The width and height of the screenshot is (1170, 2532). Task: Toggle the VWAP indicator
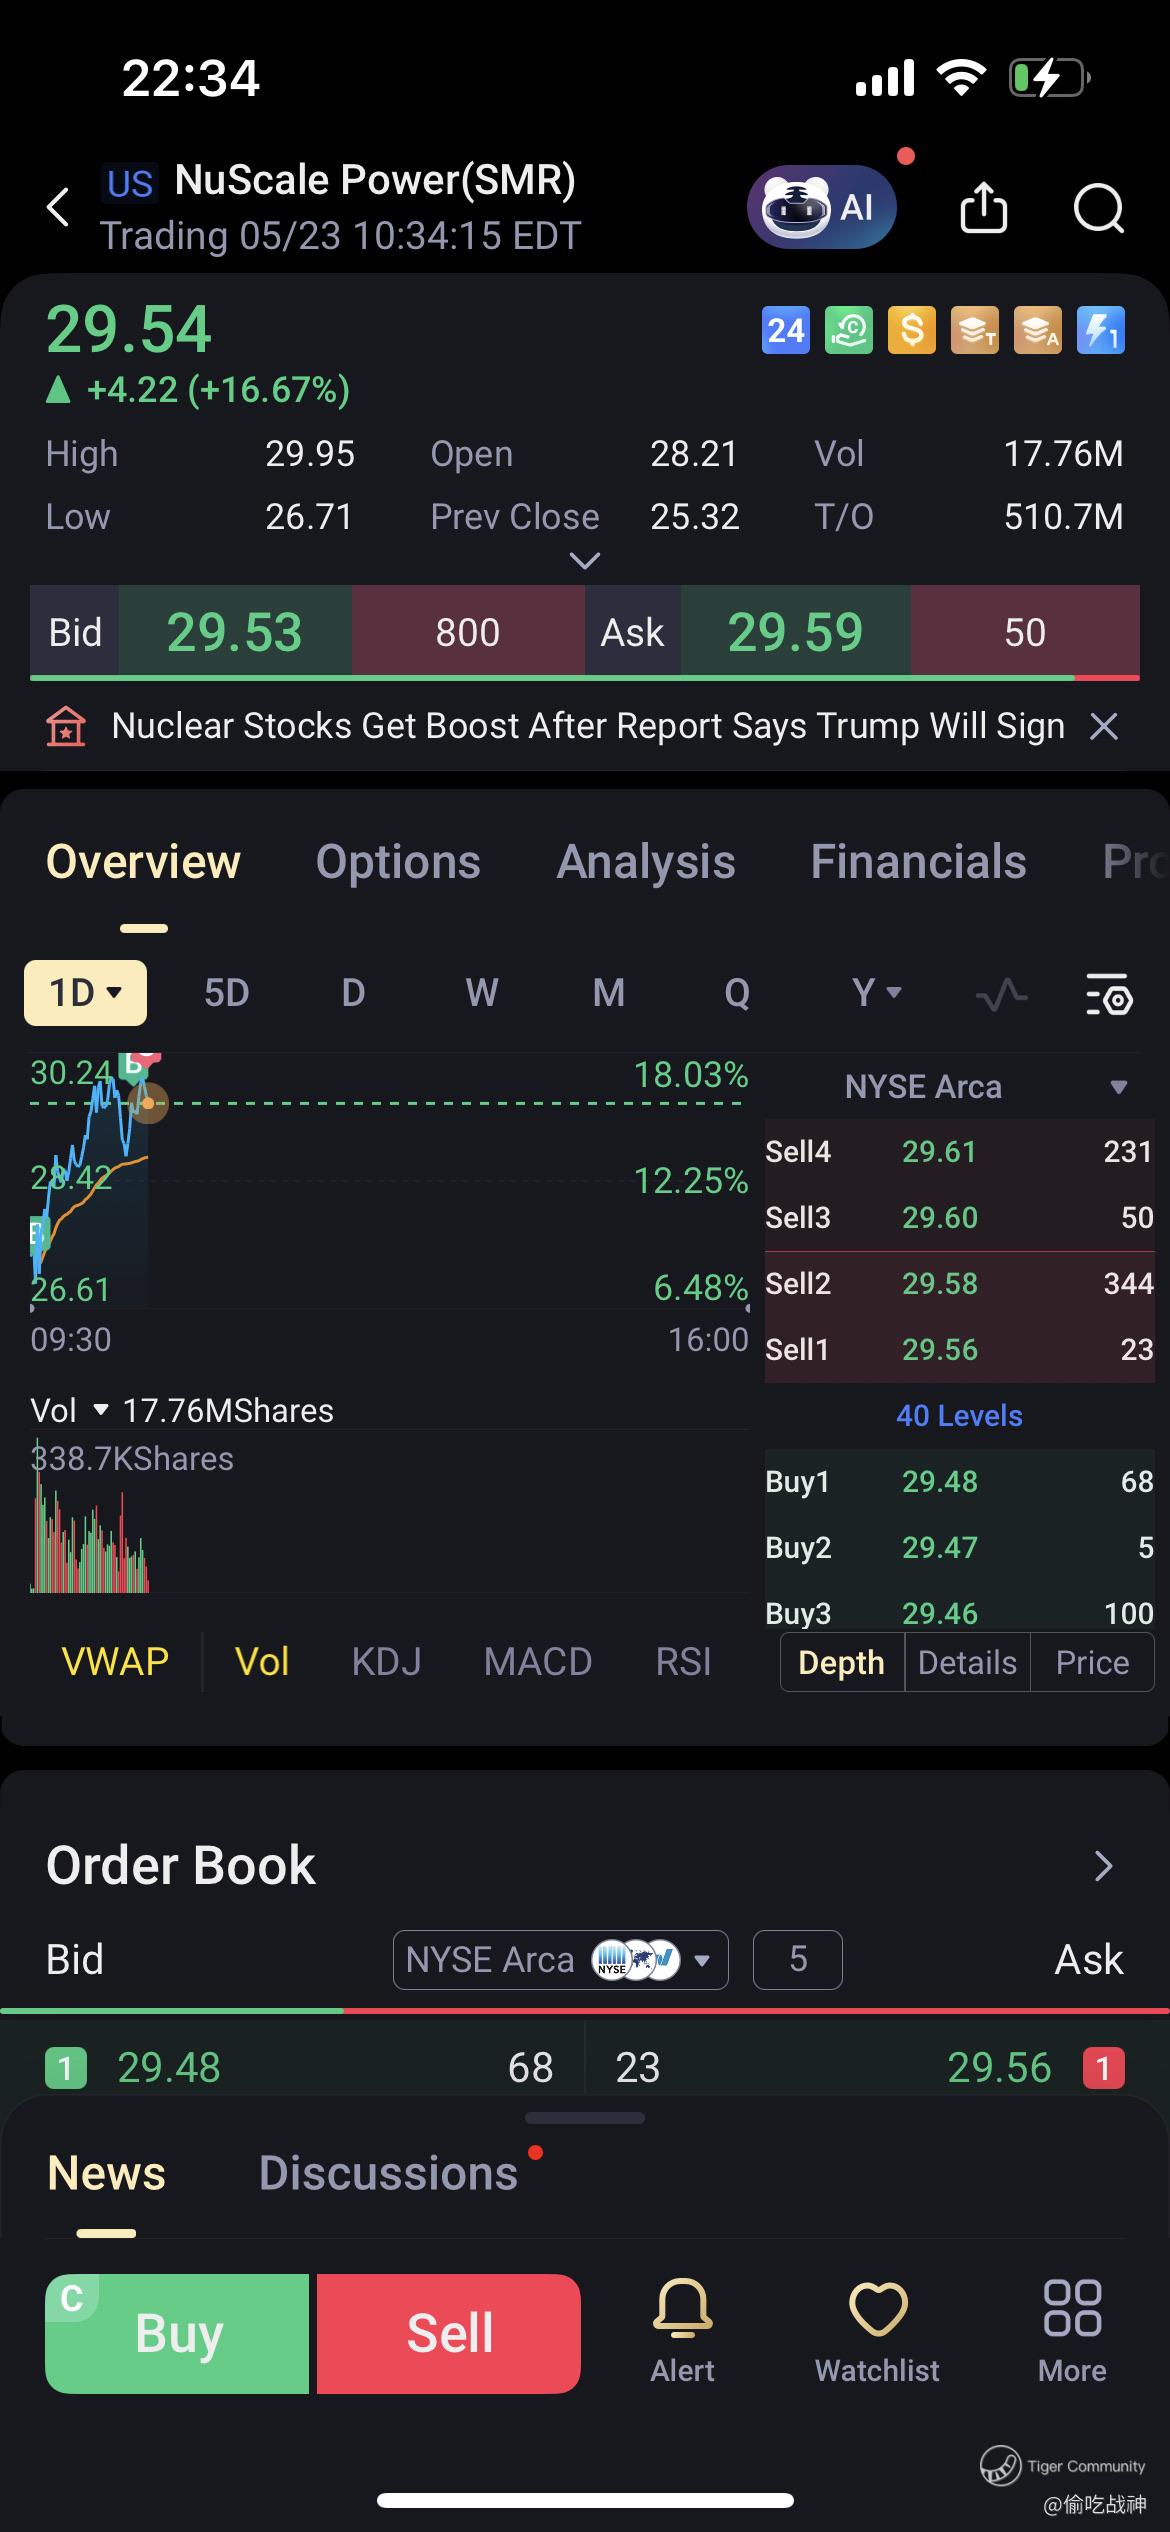pyautogui.click(x=115, y=1662)
